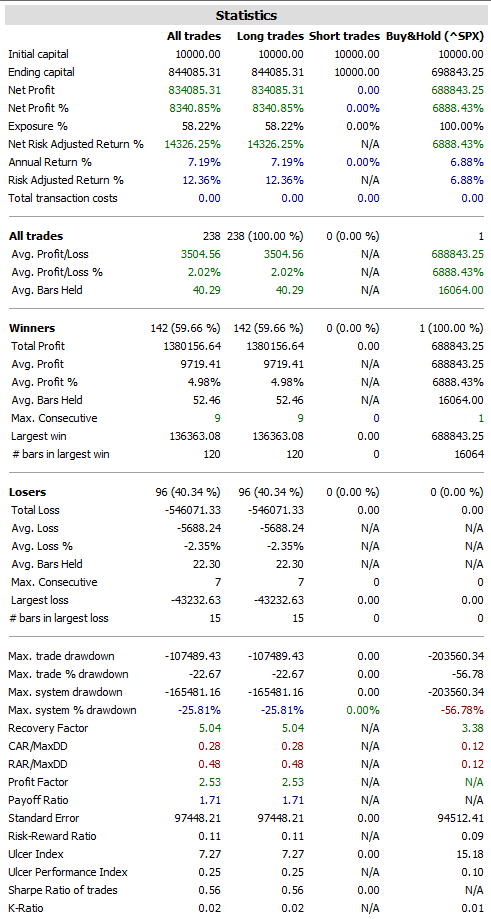Click the Winners section heading

click(x=32, y=328)
